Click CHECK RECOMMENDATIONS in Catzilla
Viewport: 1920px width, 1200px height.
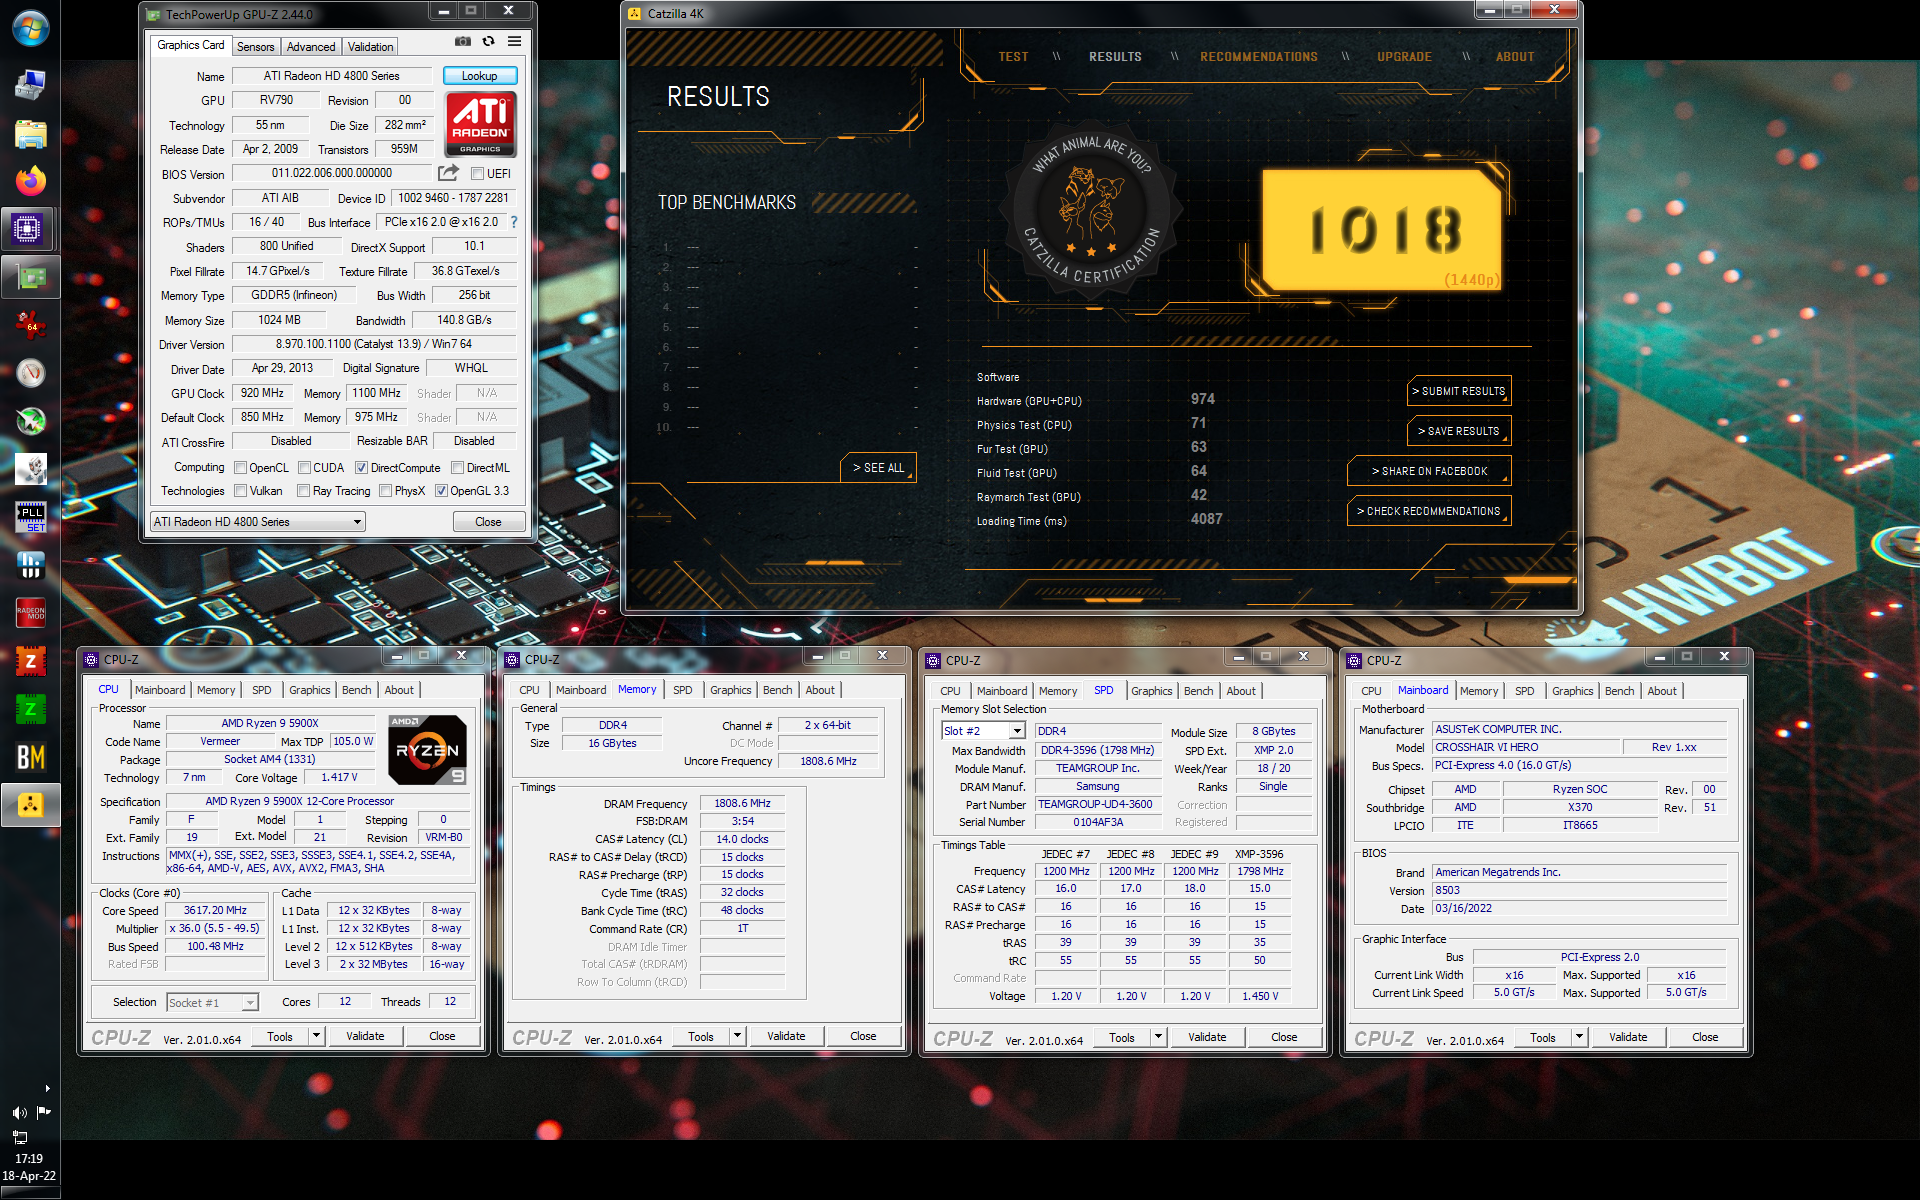tap(1429, 511)
